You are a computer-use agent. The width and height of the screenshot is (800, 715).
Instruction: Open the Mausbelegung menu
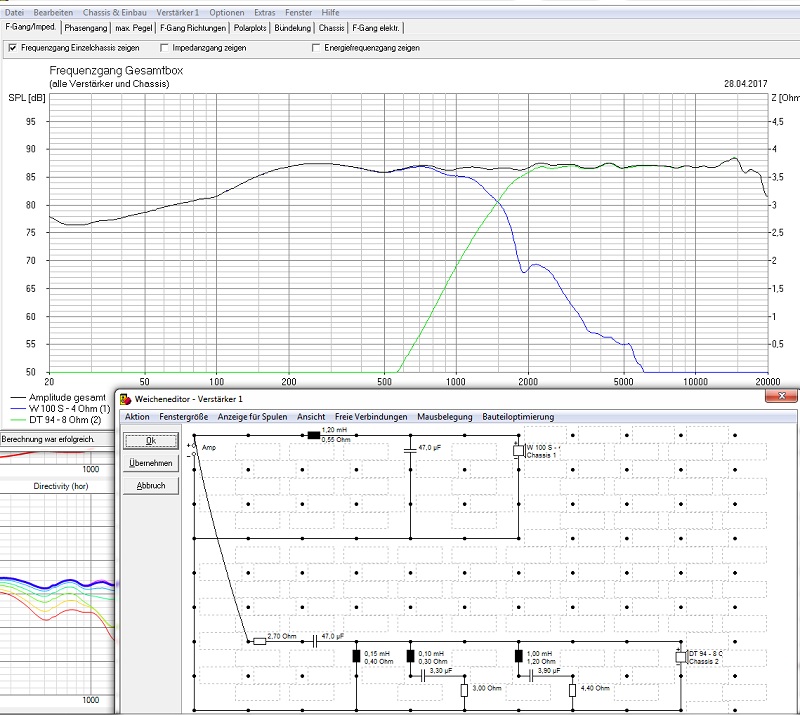click(445, 416)
